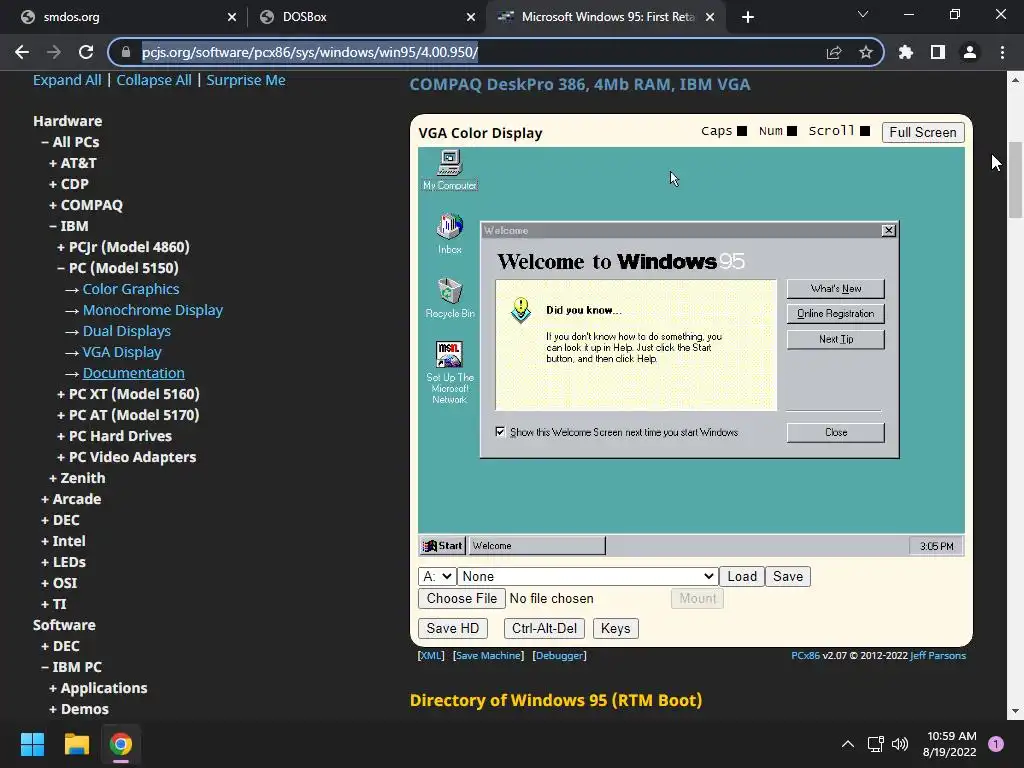Expand the AT&T tree node
Image resolution: width=1024 pixels, height=768 pixels.
(72, 163)
